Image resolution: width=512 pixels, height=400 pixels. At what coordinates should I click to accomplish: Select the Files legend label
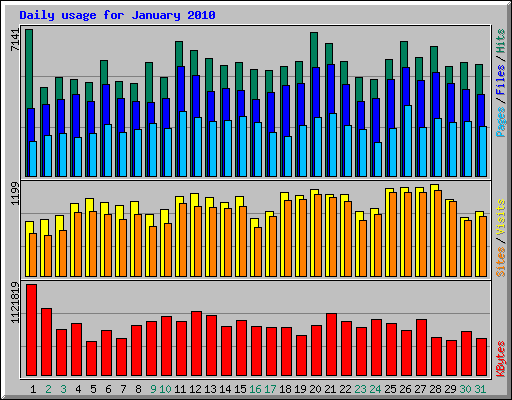point(501,80)
